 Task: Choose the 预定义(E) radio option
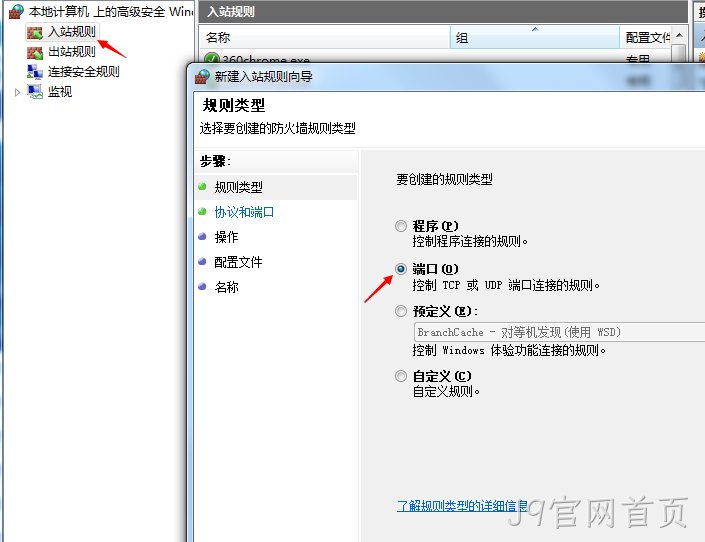400,311
